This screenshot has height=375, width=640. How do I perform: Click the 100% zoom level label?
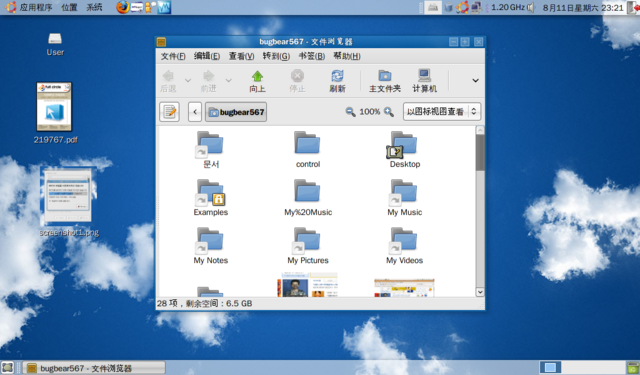coord(369,112)
